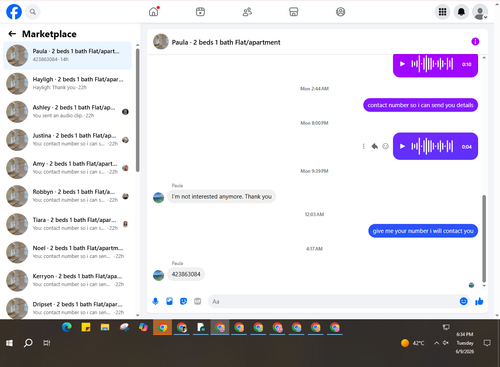Record a voice clip with microphone
The width and height of the screenshot is (500, 367).
pyautogui.click(x=155, y=301)
